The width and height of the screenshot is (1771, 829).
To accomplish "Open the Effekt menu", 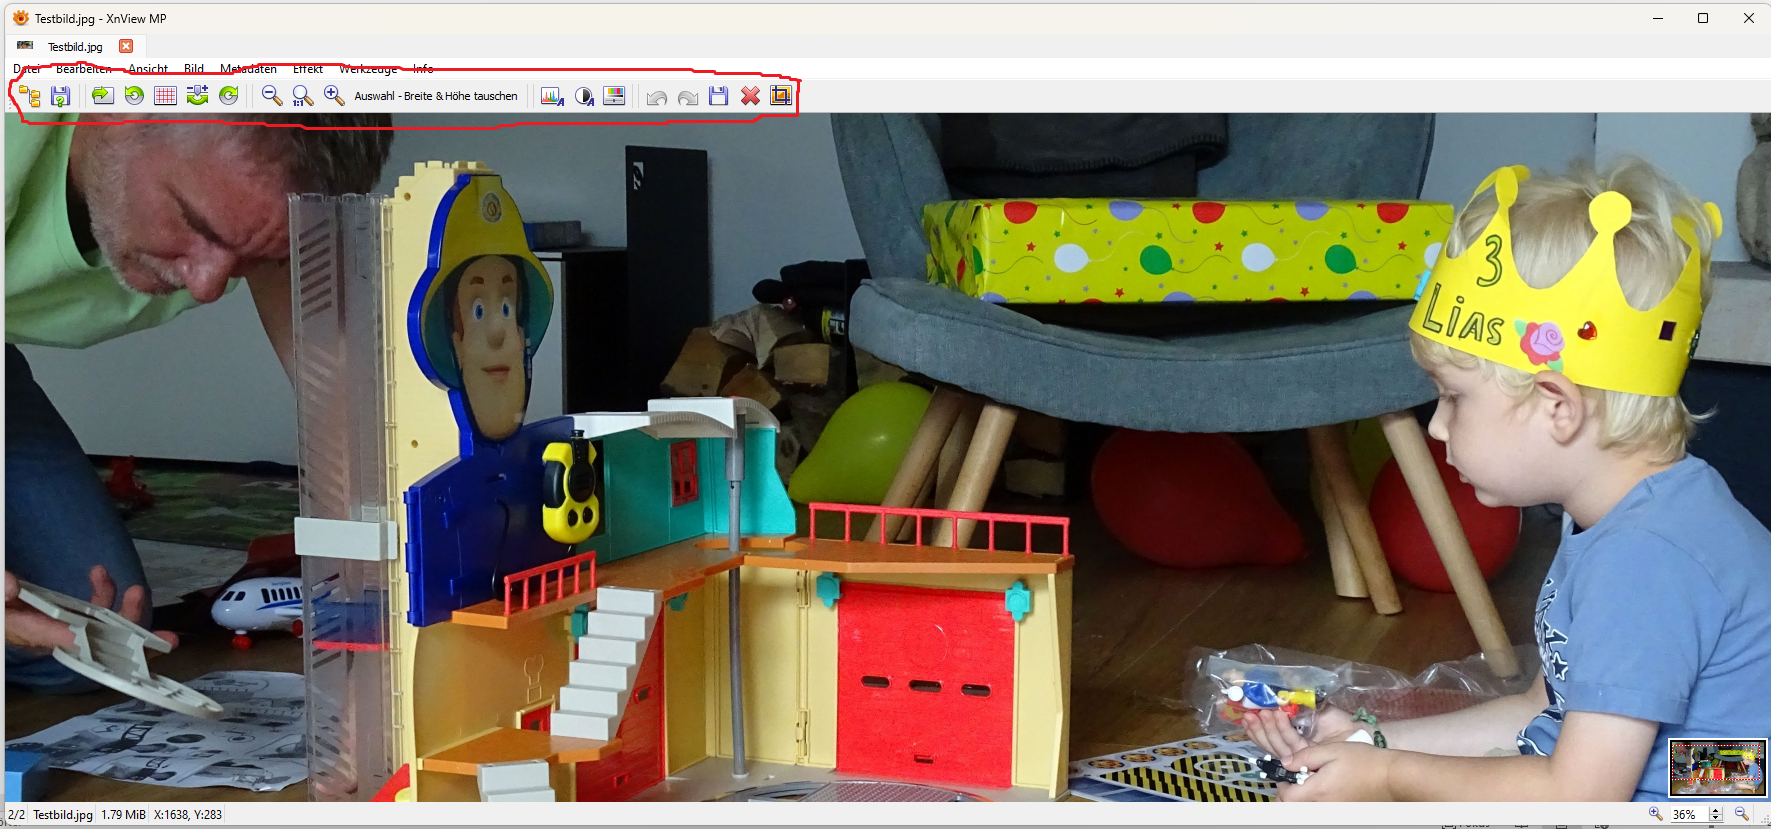I will [x=307, y=69].
